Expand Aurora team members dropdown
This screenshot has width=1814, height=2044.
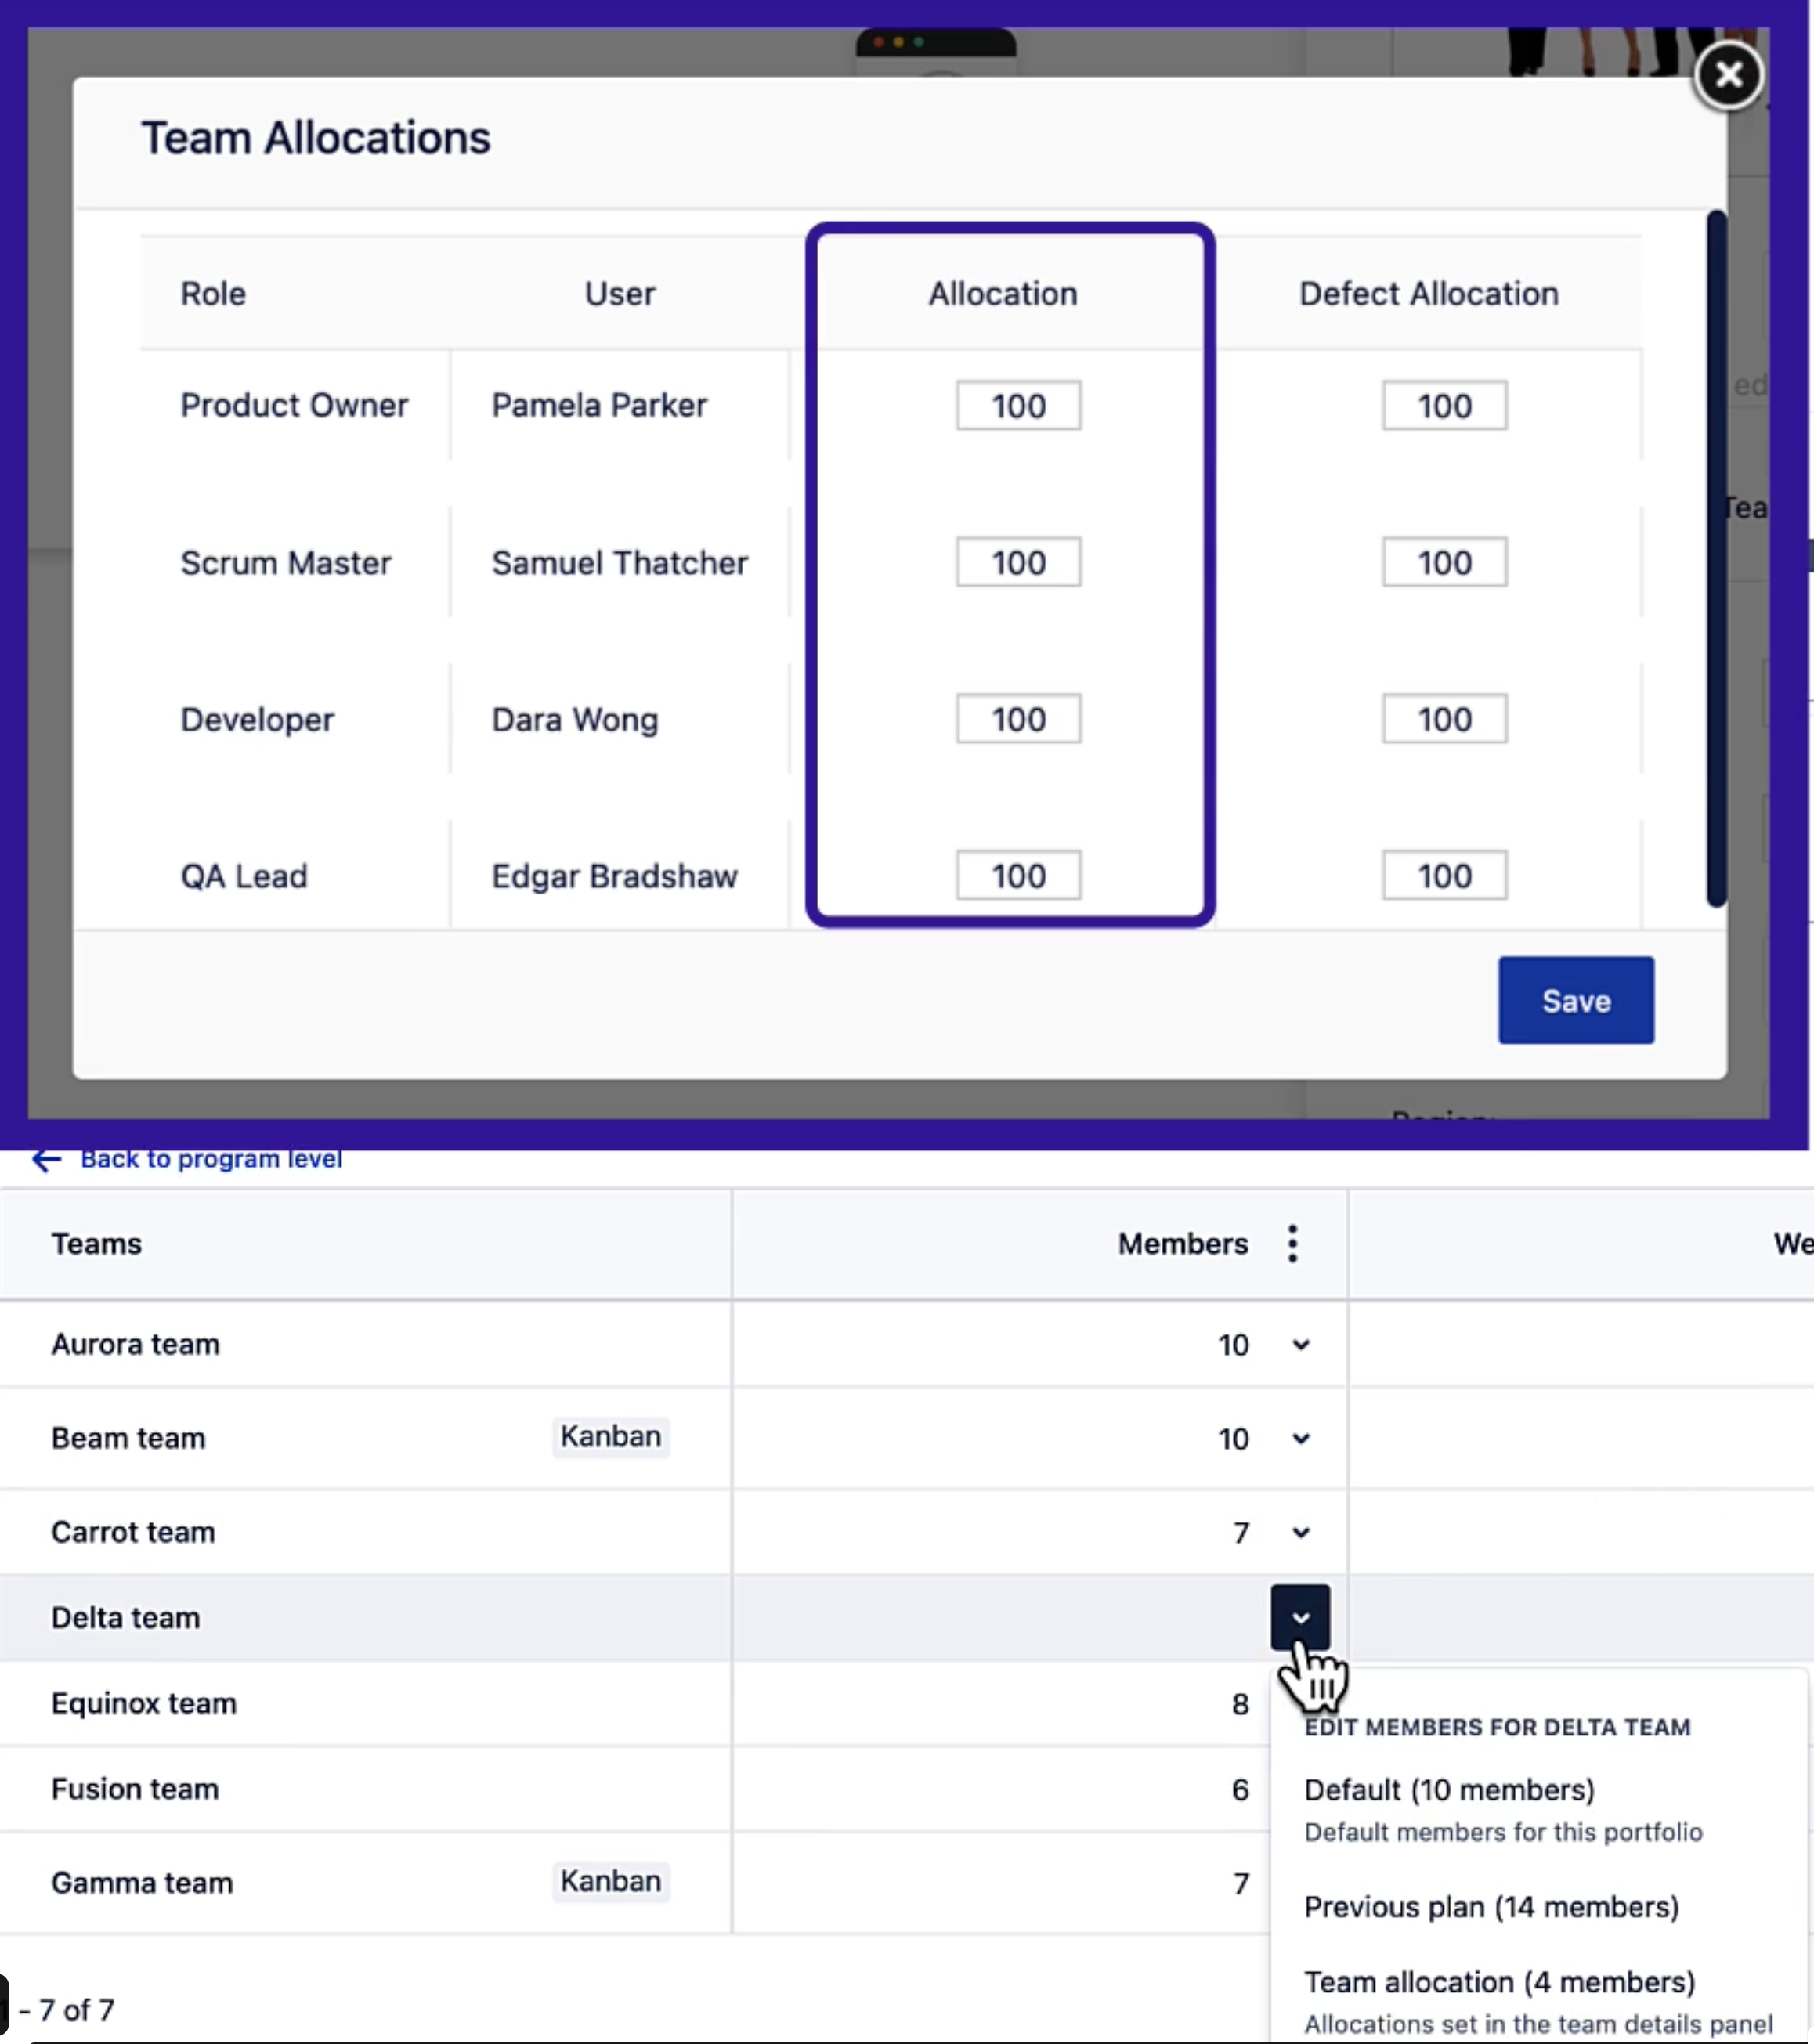click(x=1300, y=1345)
